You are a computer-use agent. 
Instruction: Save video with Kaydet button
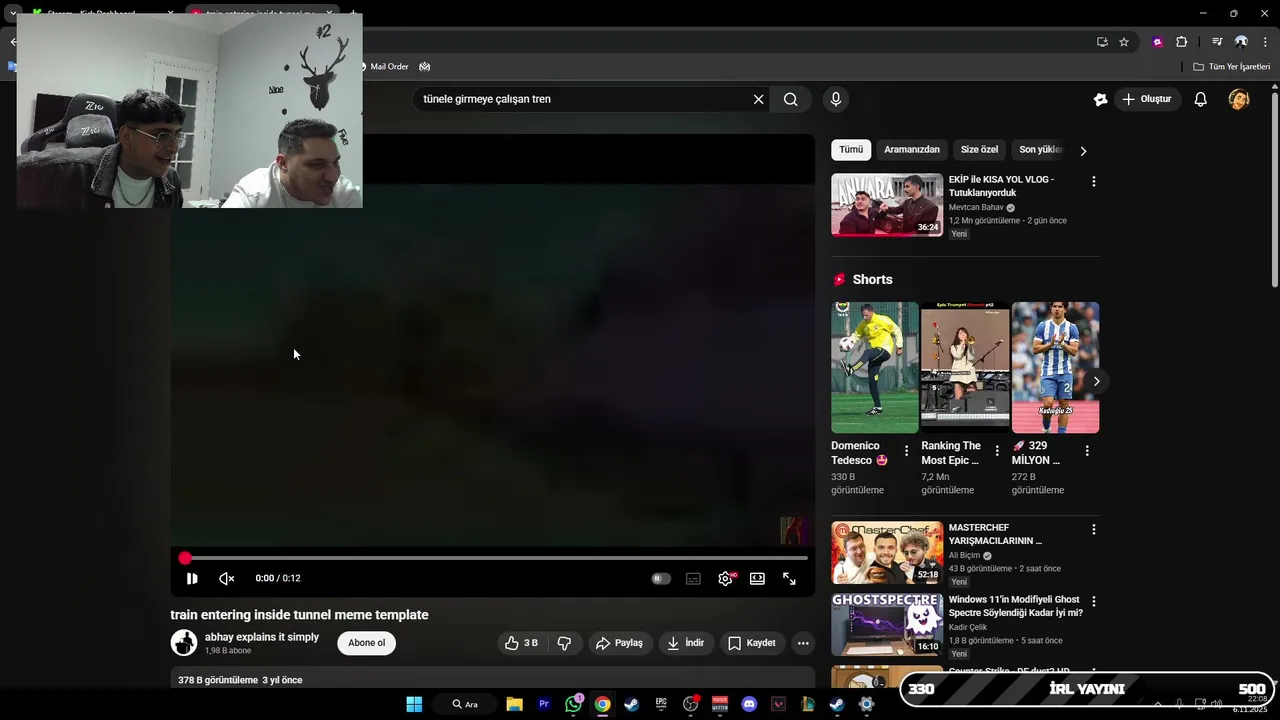pos(752,643)
